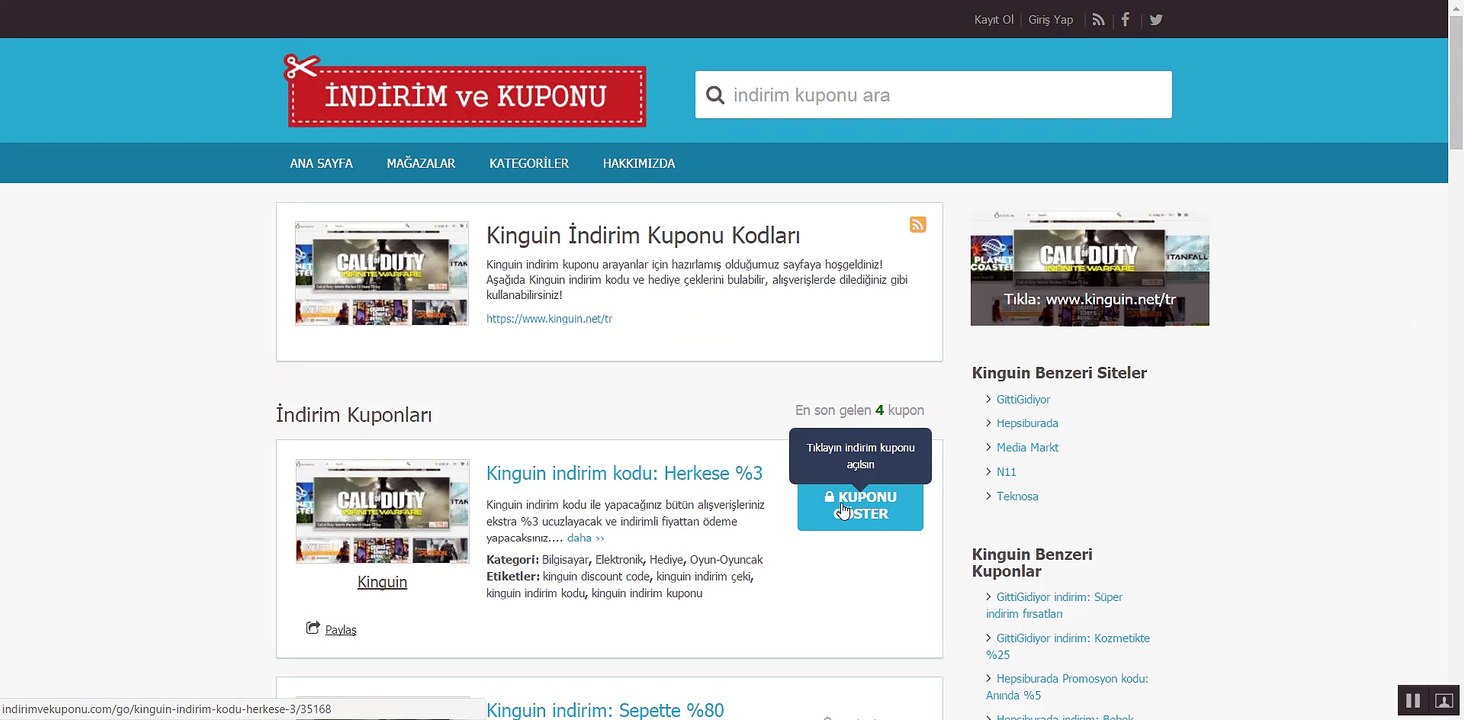Click the Kayıt Ol link
This screenshot has width=1464, height=720.
(x=994, y=20)
